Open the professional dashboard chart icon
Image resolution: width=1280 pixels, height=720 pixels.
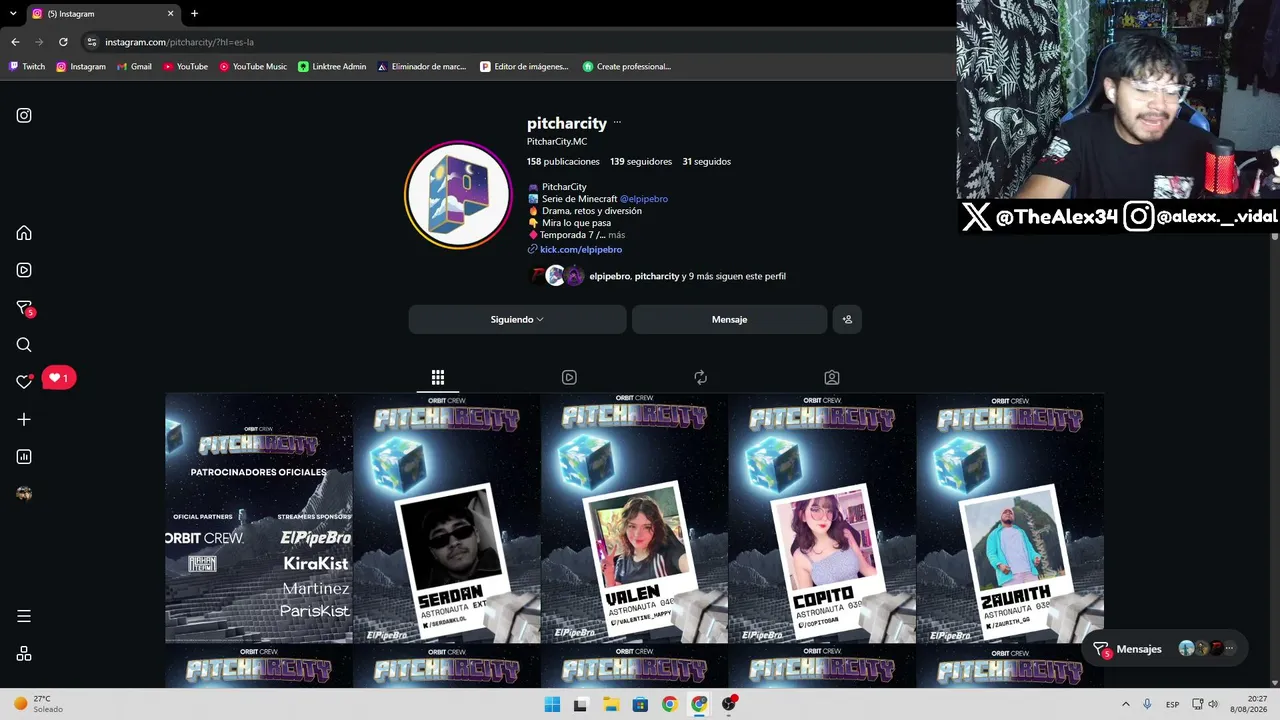point(24,457)
